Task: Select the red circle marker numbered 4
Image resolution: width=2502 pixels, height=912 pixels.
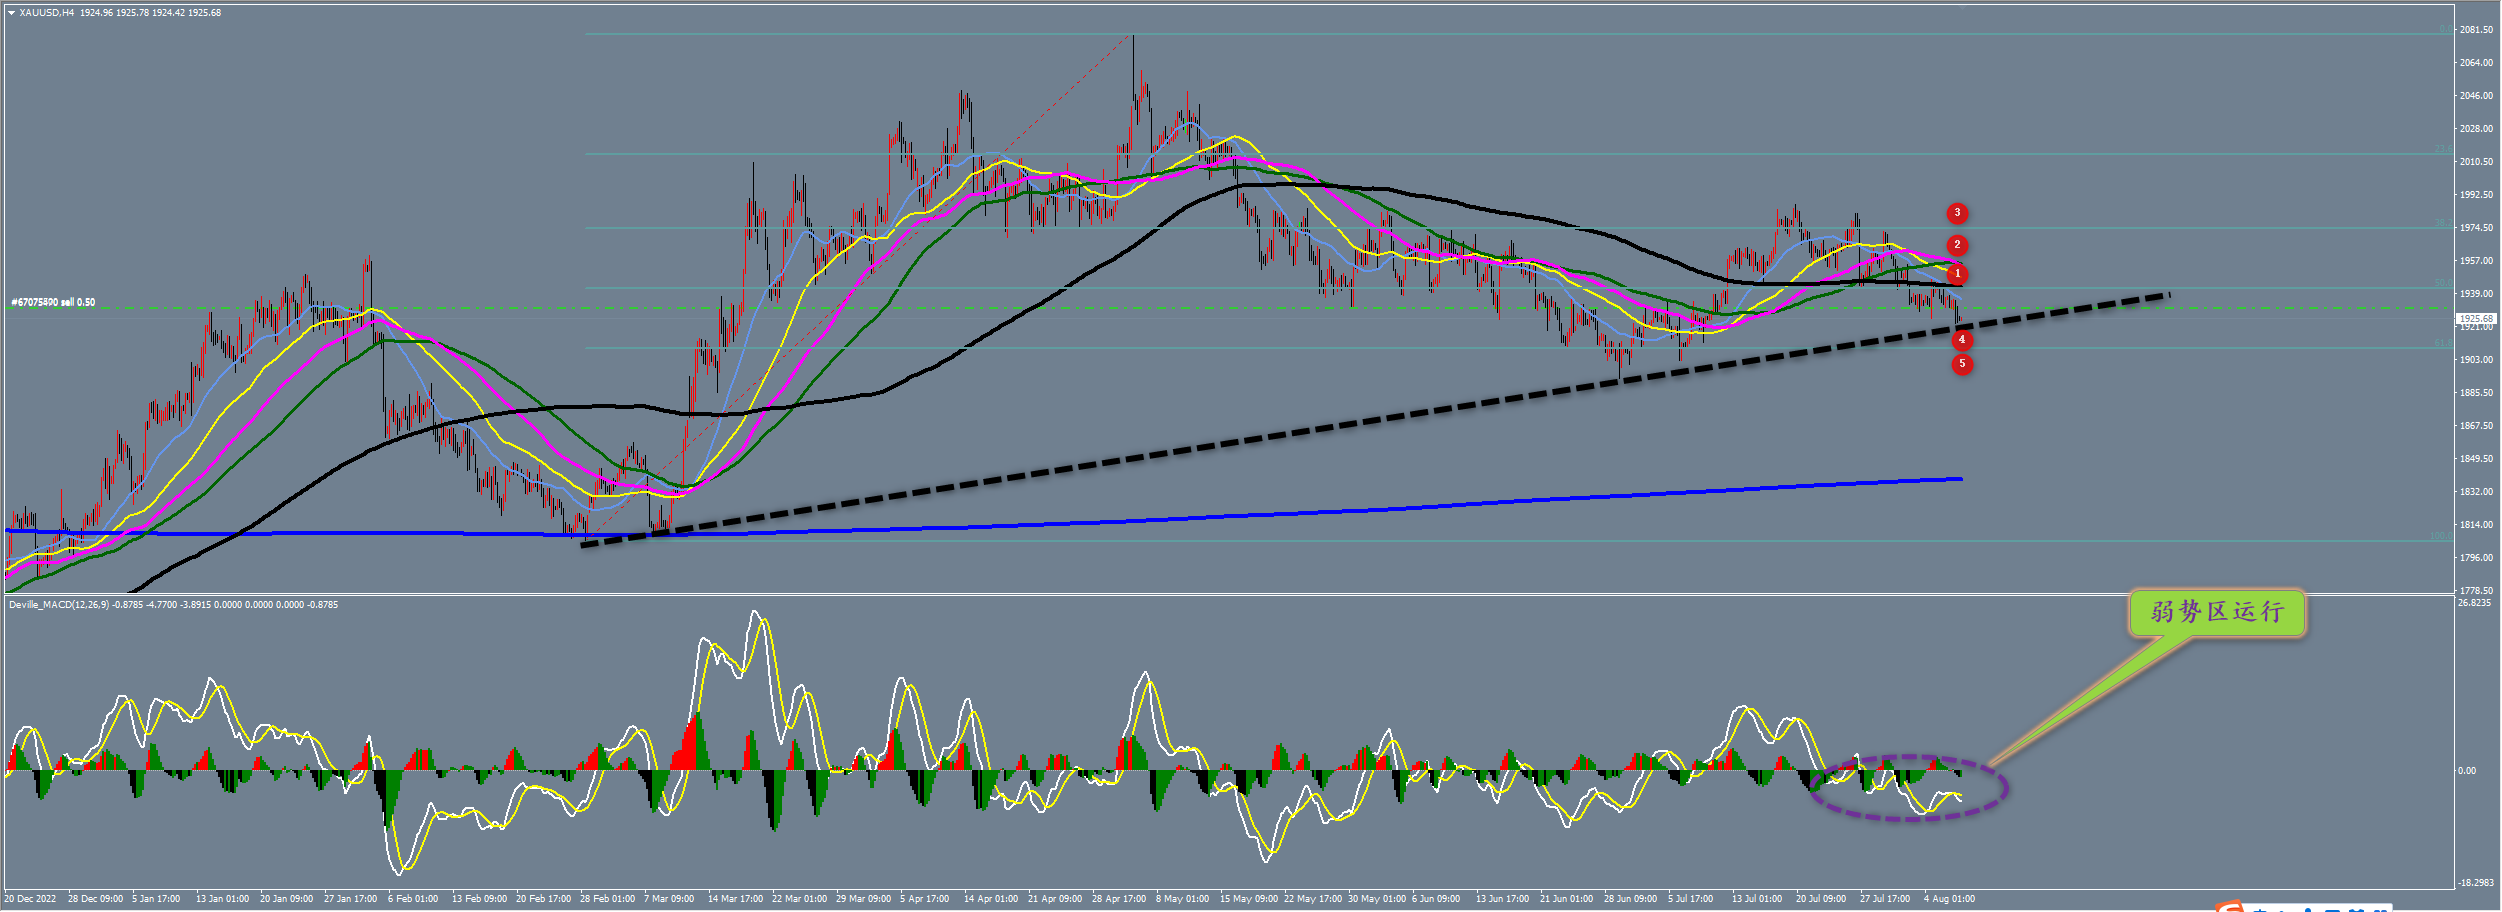Action: (x=1961, y=340)
